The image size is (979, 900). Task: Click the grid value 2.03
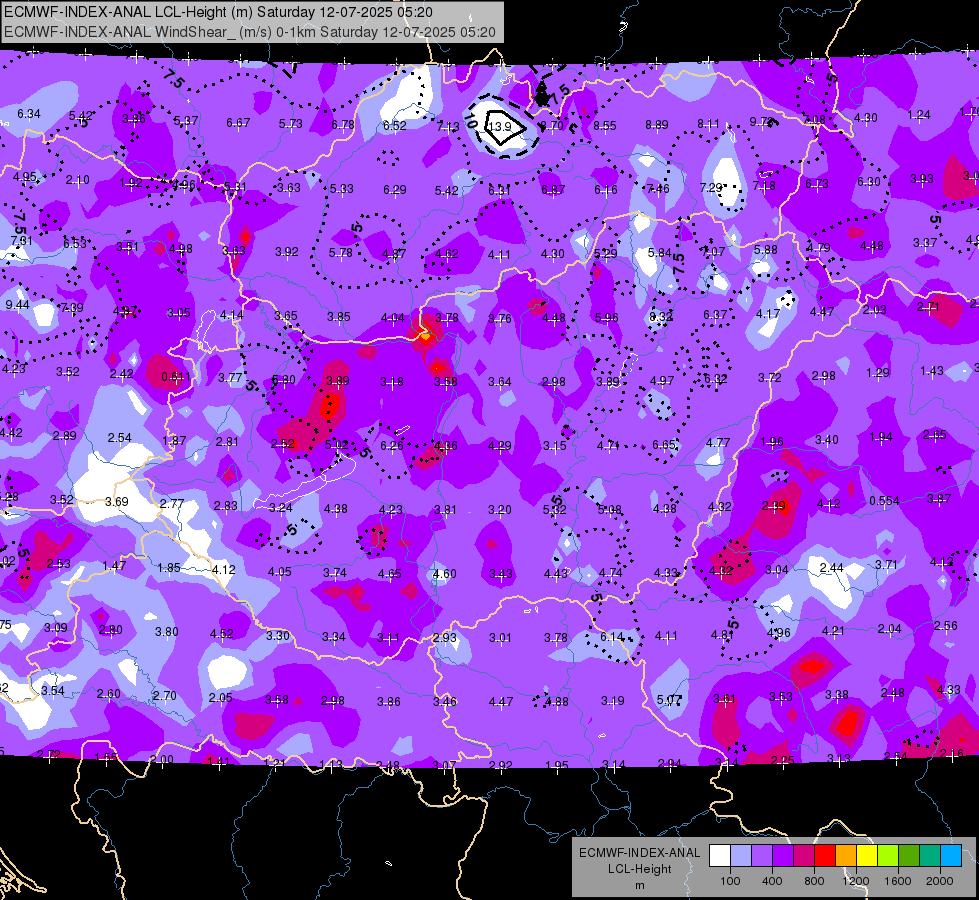point(875,310)
